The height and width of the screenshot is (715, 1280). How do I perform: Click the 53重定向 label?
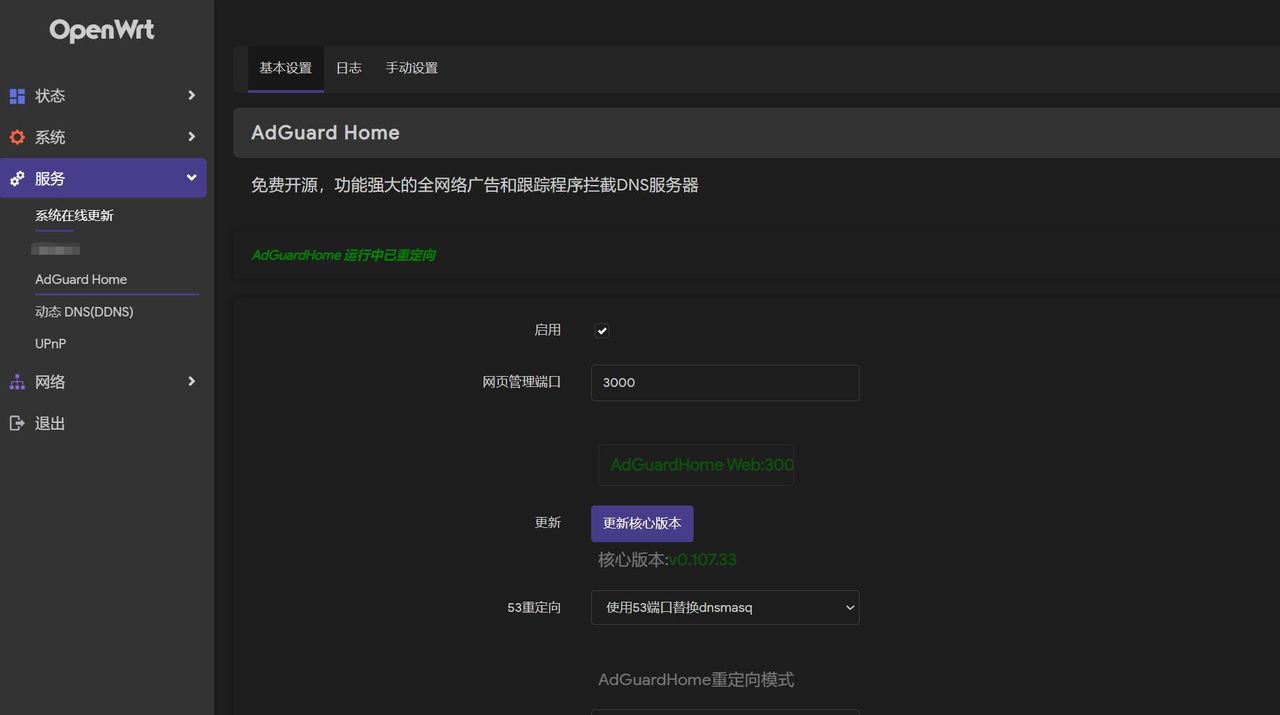tap(534, 607)
